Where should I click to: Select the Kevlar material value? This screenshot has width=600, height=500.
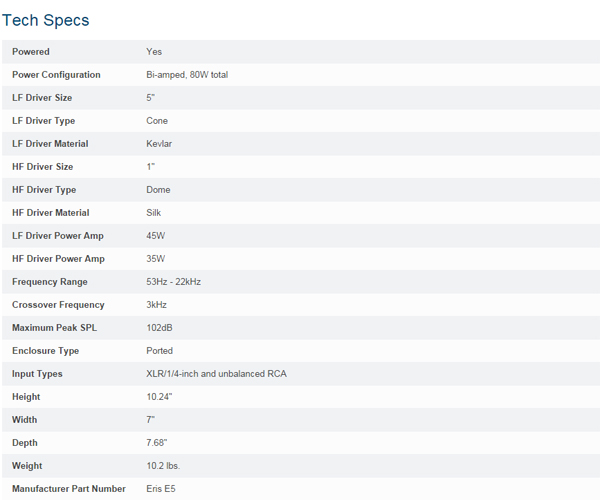click(159, 144)
